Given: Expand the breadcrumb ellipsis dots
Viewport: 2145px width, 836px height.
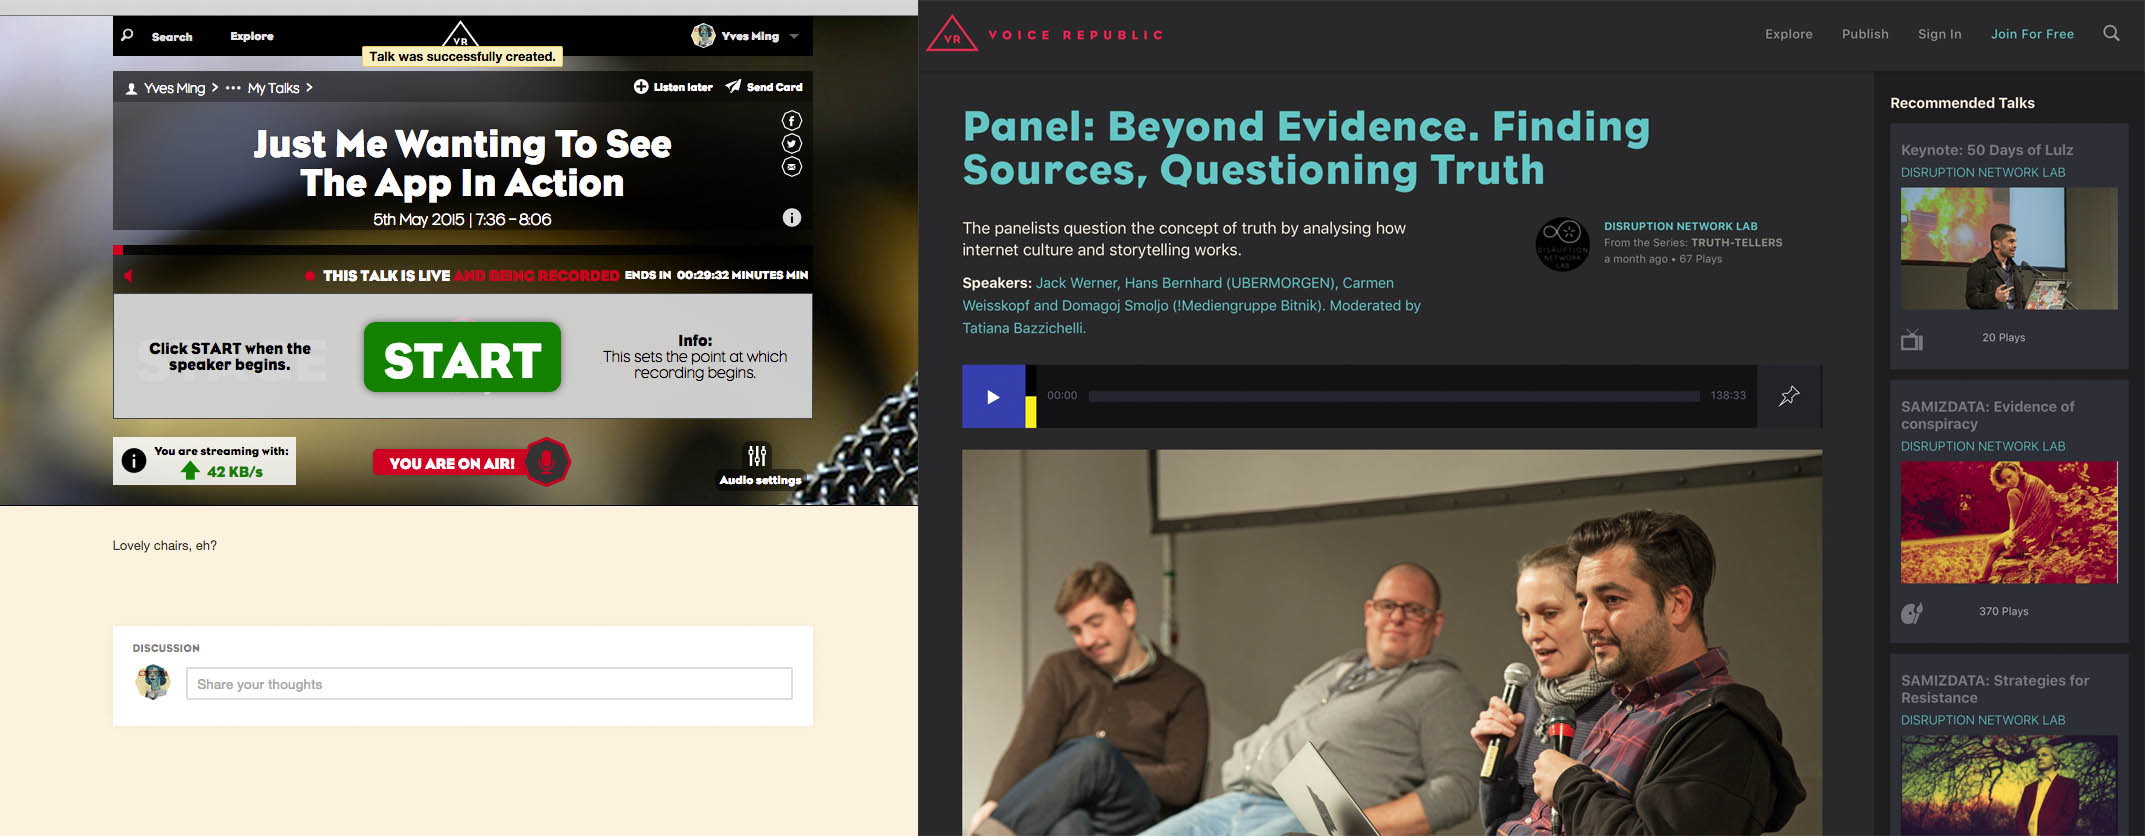Looking at the screenshot, I should click(x=233, y=88).
